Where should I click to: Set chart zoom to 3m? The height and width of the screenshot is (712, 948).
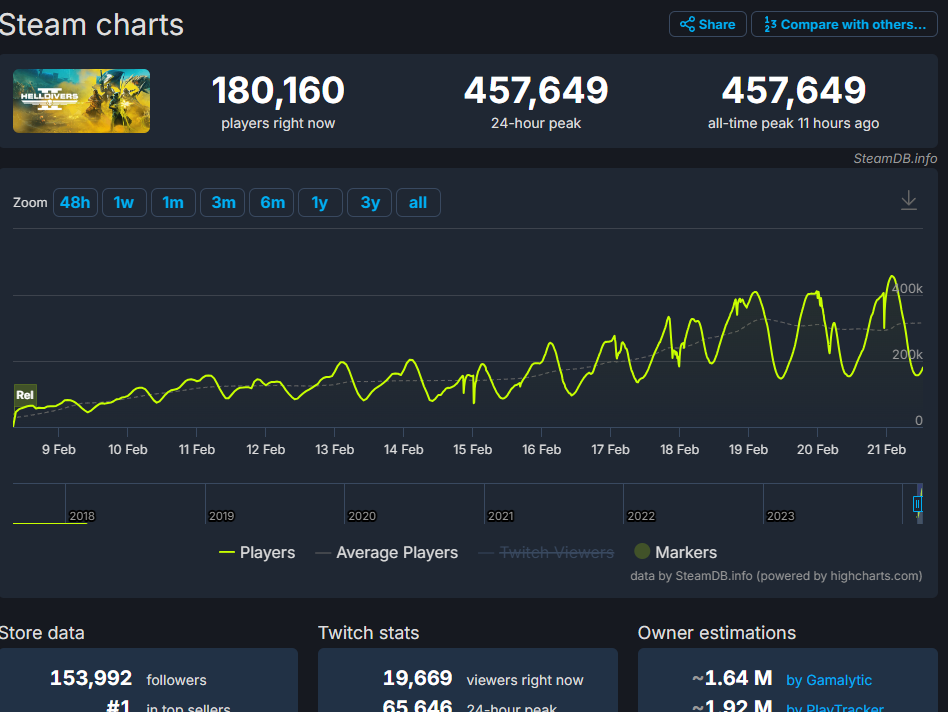tap(222, 202)
